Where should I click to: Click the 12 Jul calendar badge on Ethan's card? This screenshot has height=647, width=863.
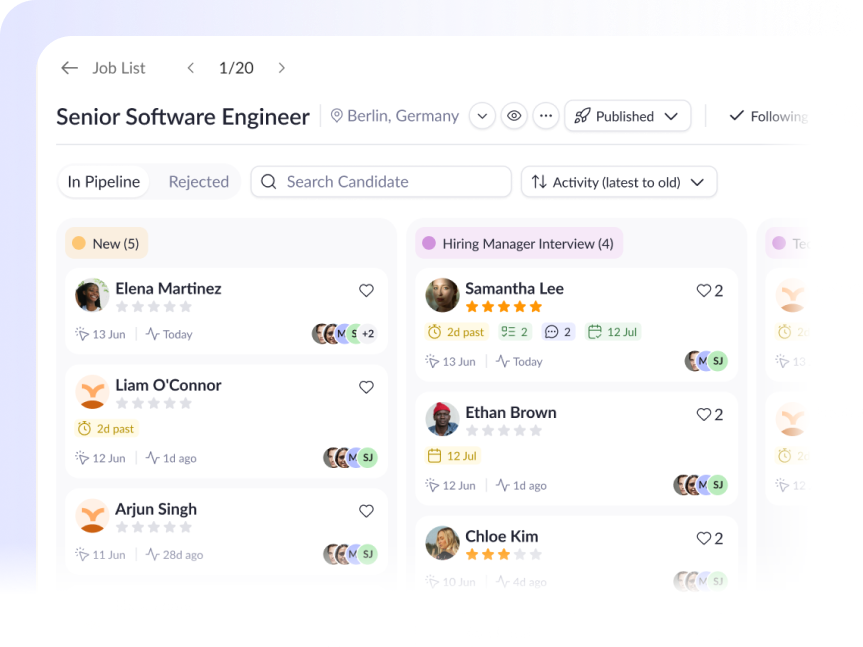click(x=452, y=456)
